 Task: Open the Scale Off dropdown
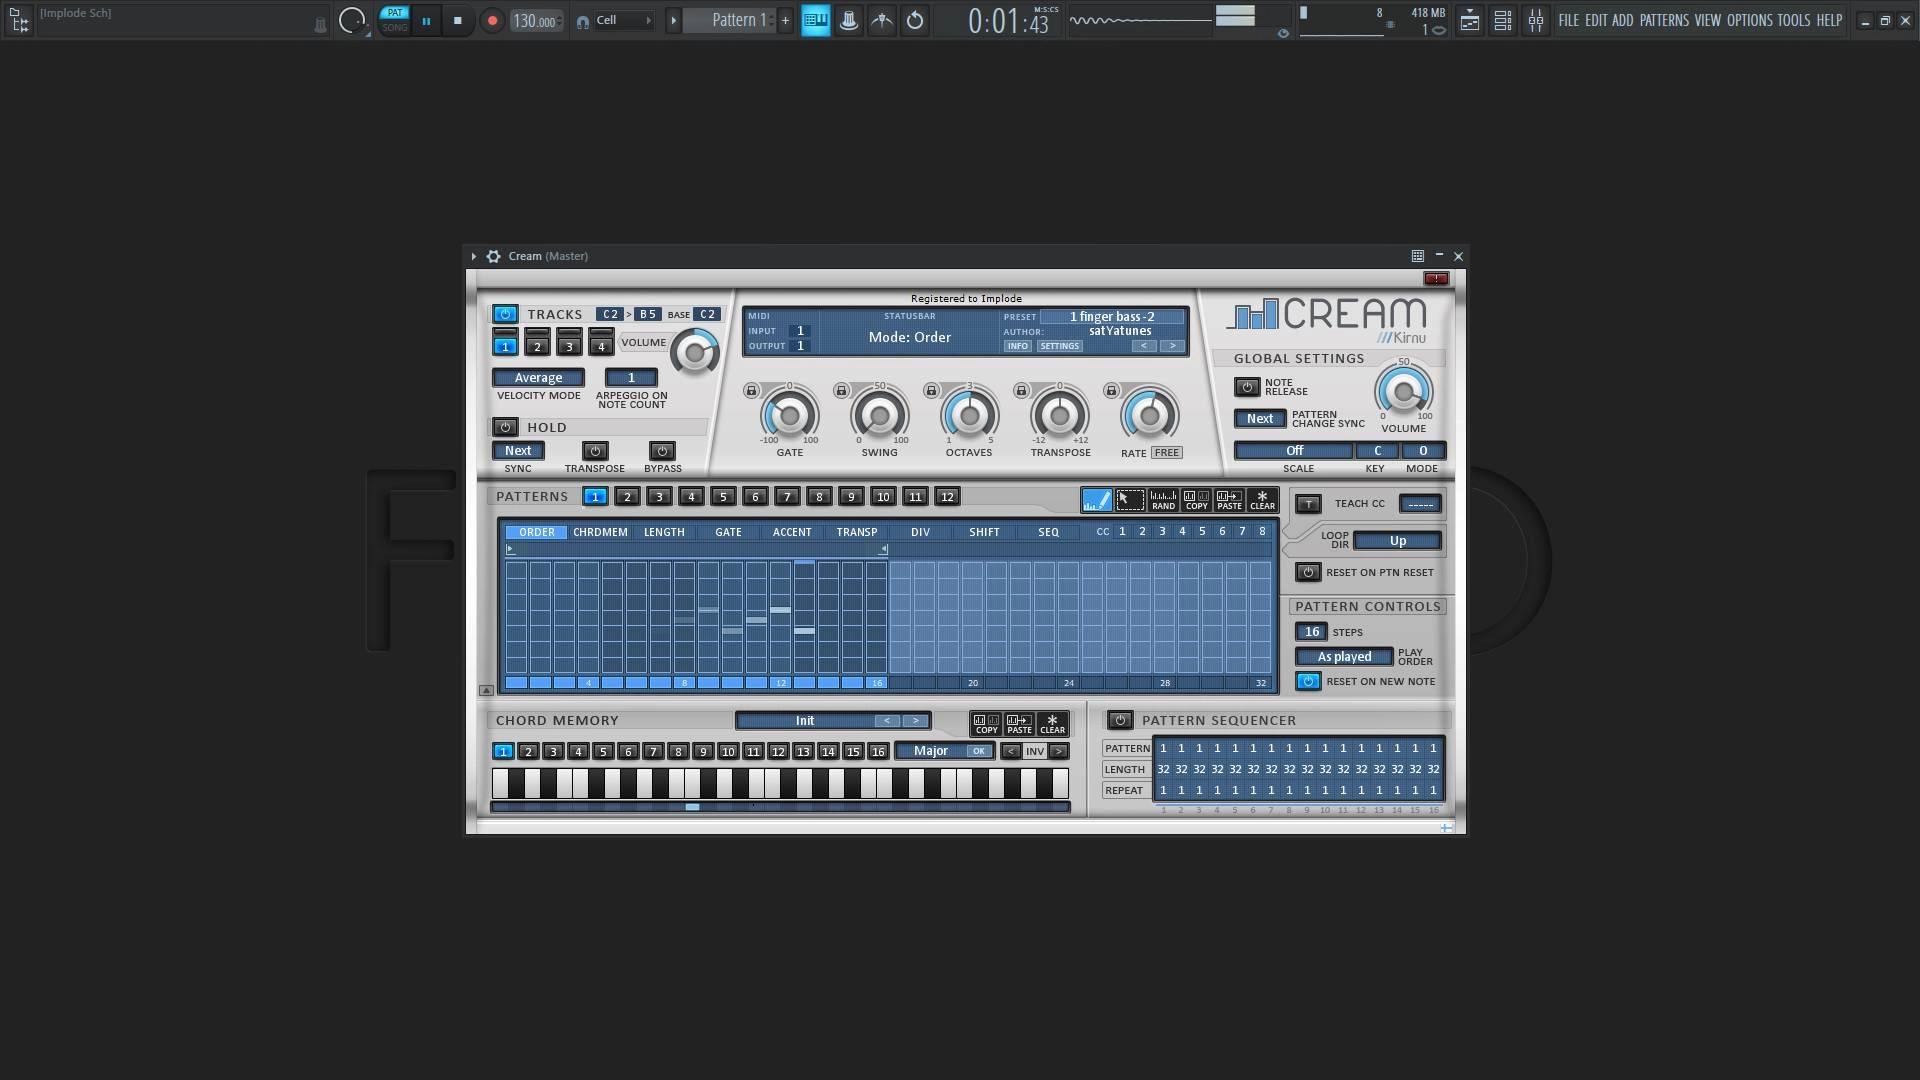pyautogui.click(x=1294, y=451)
